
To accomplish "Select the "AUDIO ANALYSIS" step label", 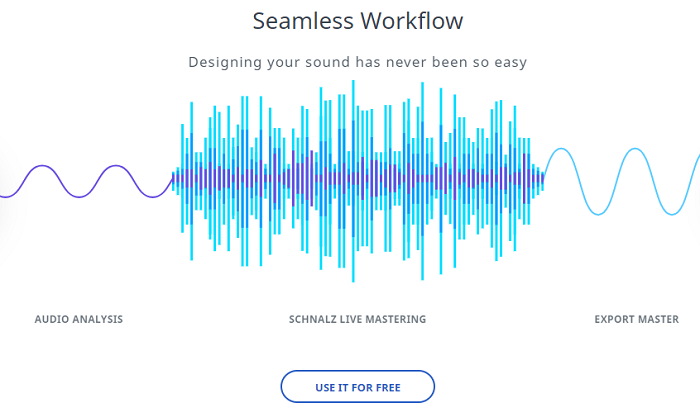I will 79,320.
